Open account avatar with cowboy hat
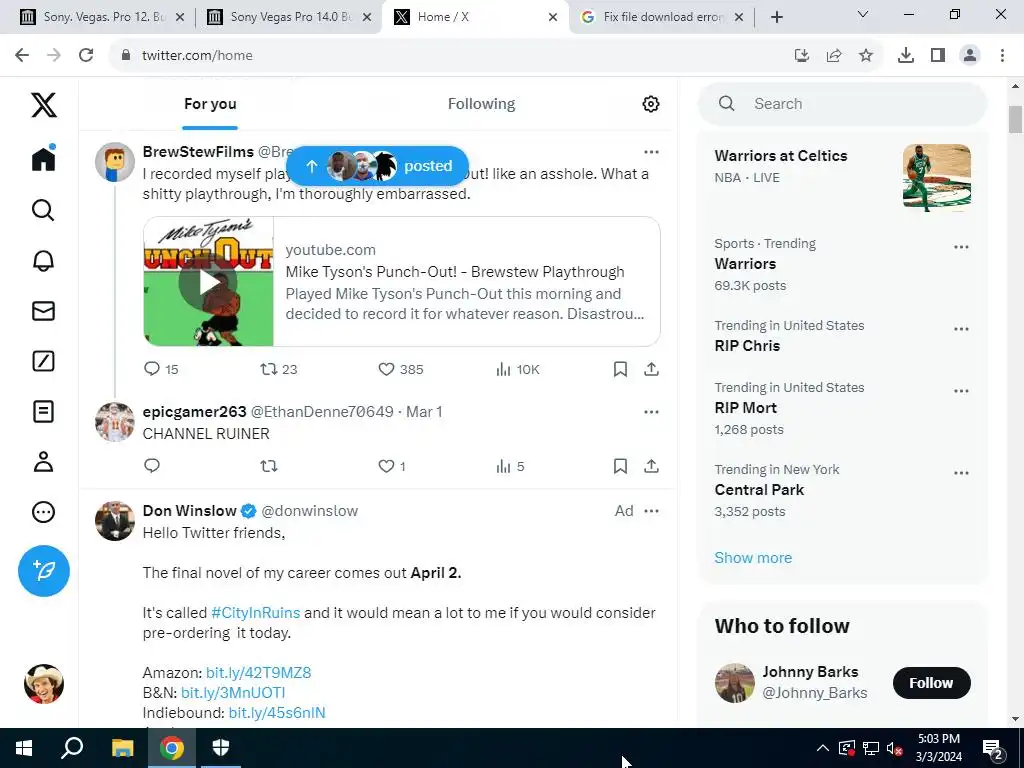 (x=44, y=684)
